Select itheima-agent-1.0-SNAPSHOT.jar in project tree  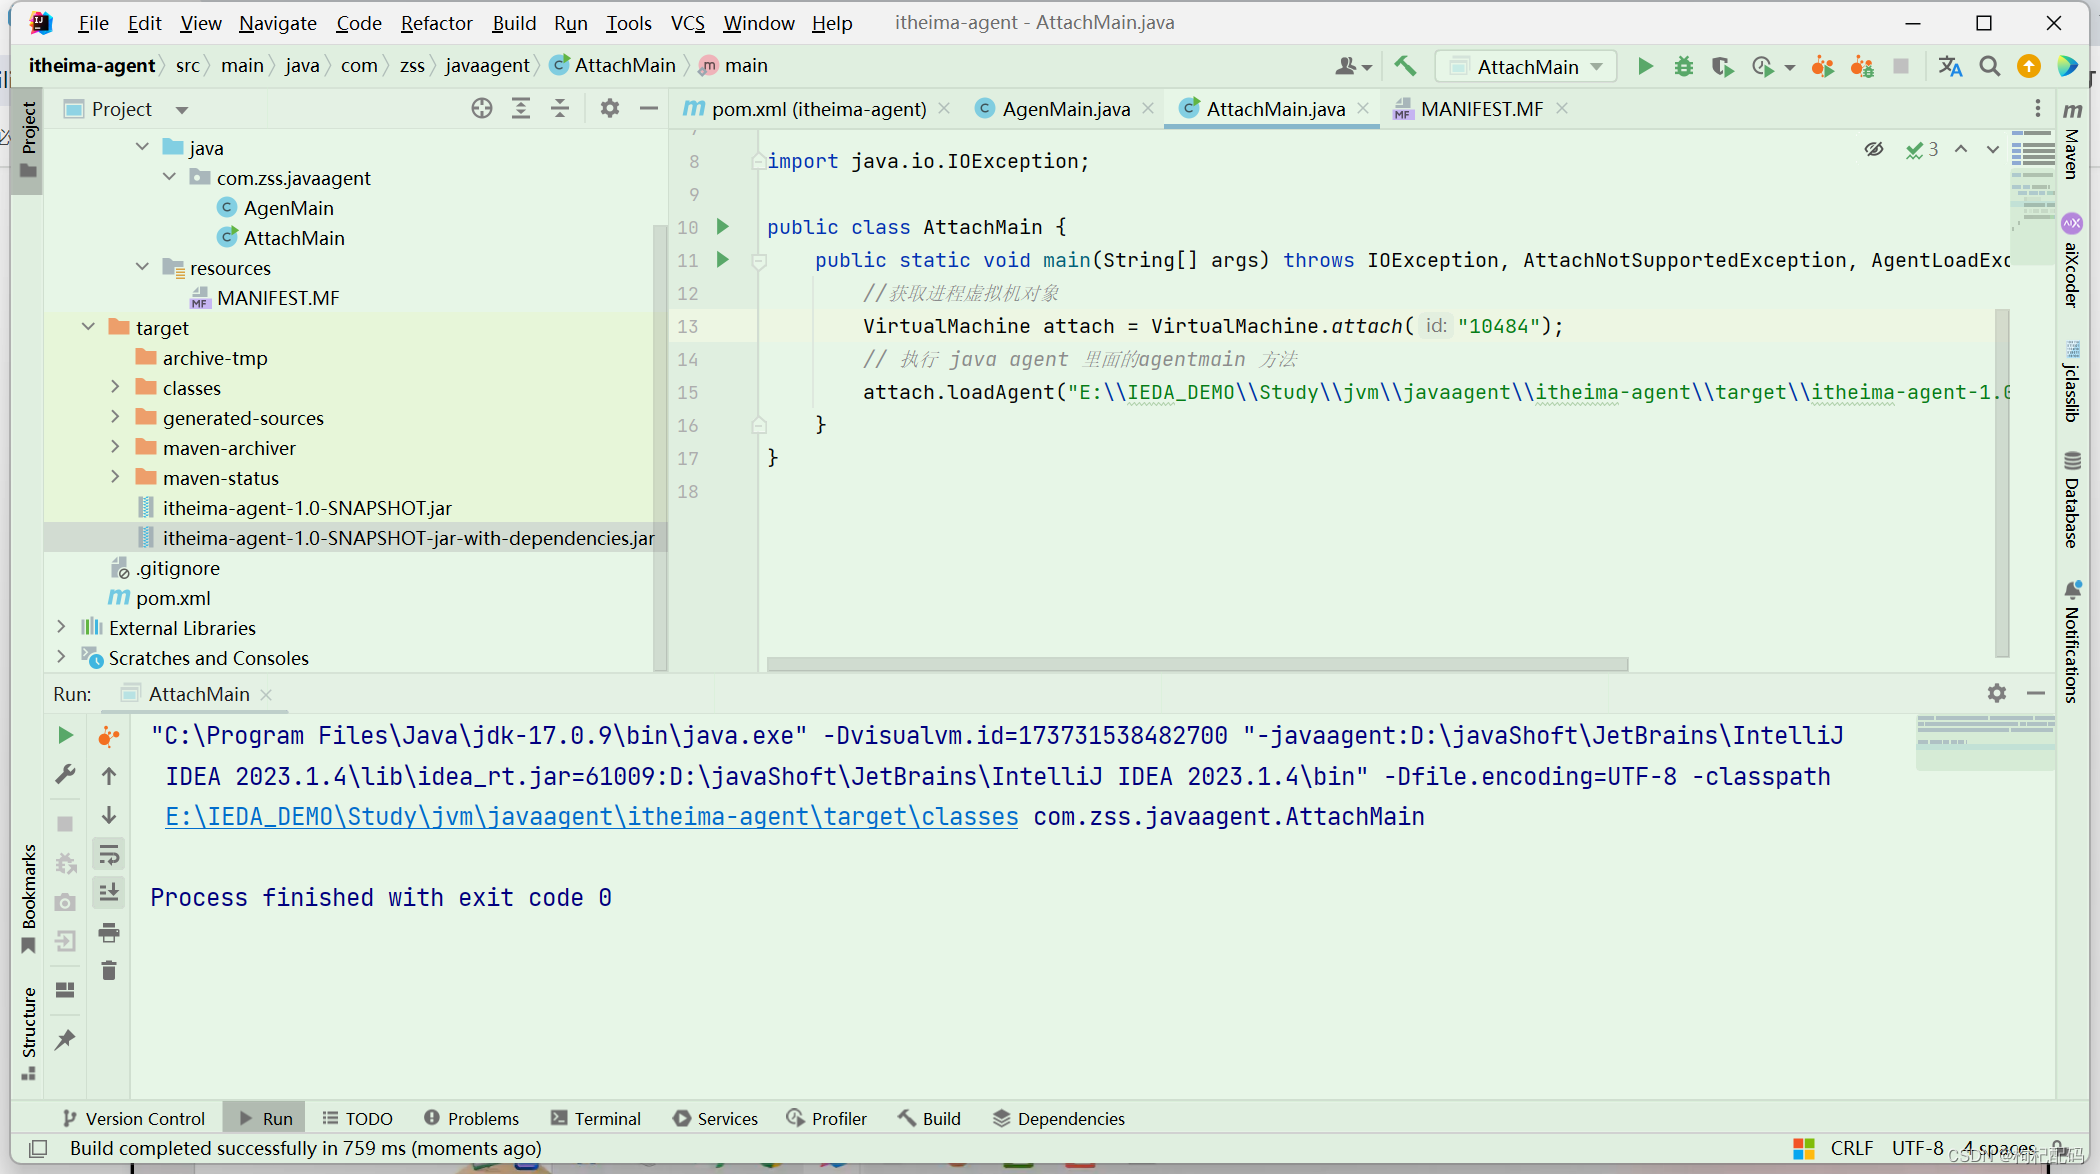(x=307, y=508)
